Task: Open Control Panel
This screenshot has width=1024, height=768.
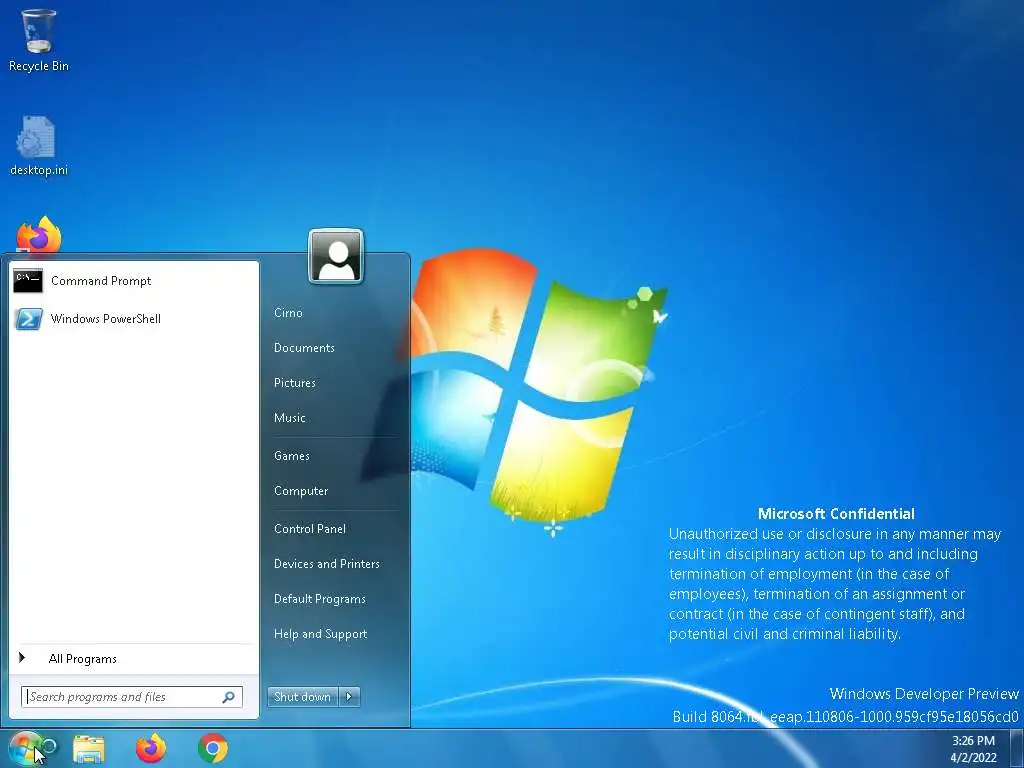Action: click(x=310, y=529)
